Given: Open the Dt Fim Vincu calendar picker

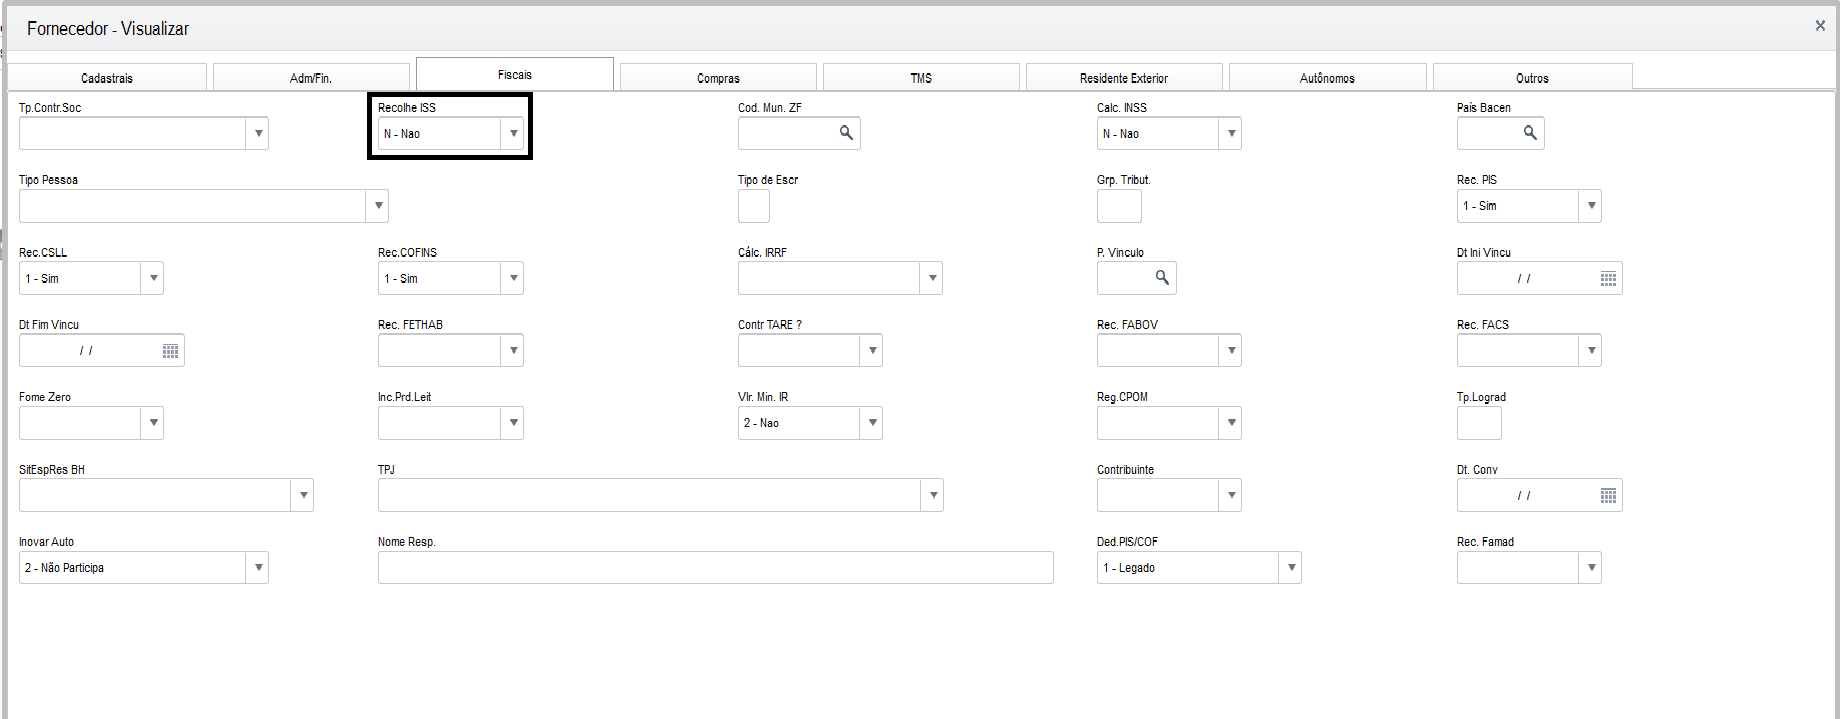Looking at the screenshot, I should tap(170, 351).
